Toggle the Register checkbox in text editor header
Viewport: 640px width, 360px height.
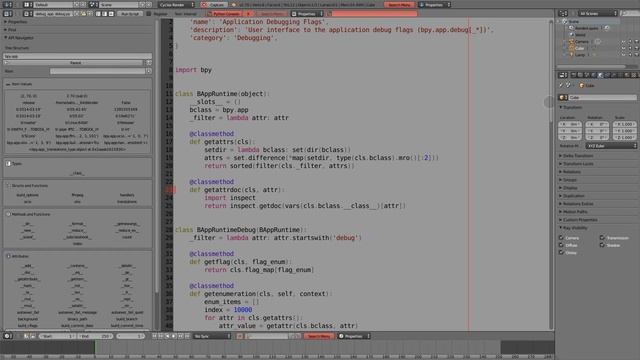149,14
